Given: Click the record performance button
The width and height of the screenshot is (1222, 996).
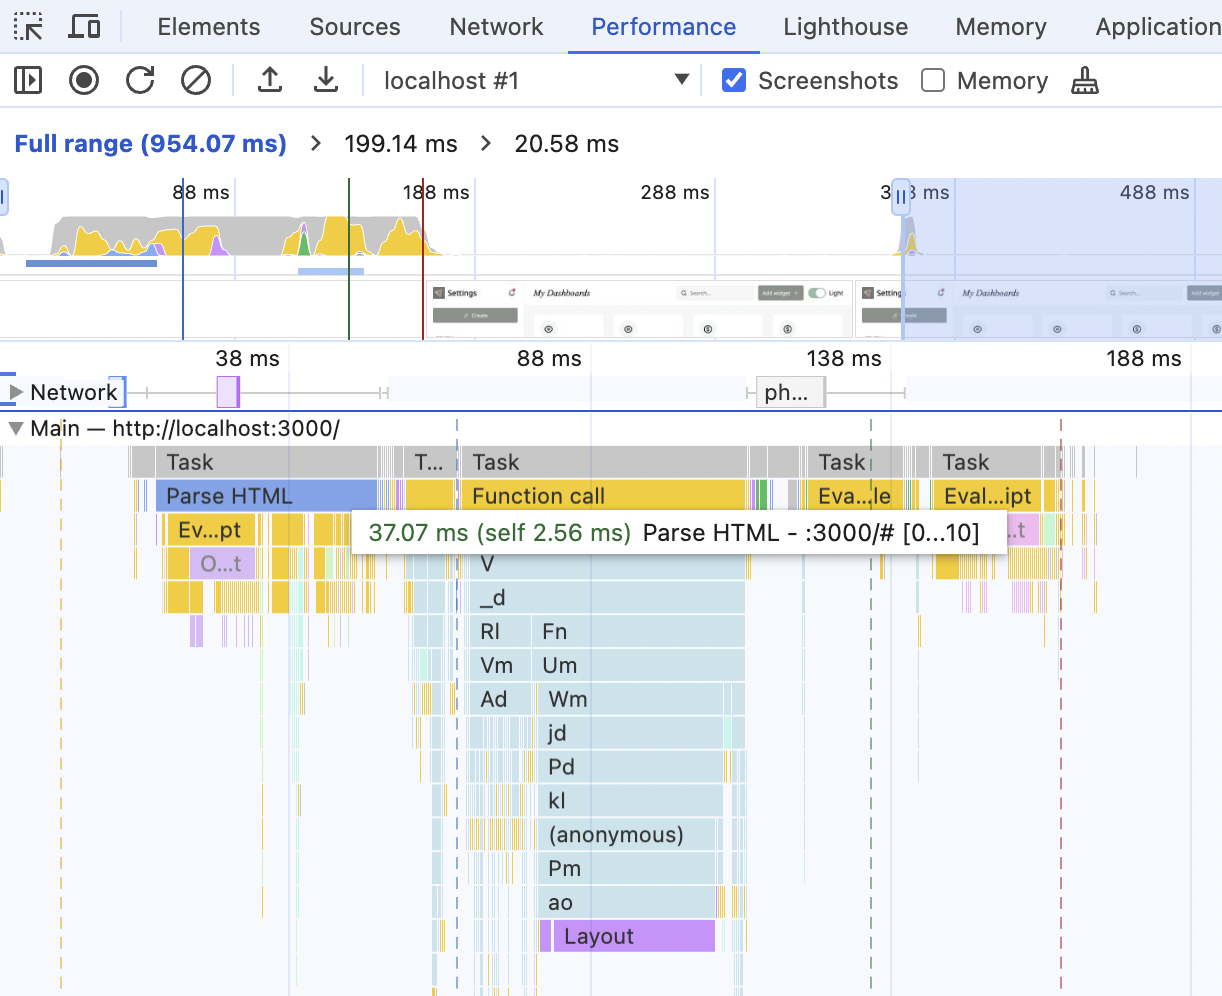Looking at the screenshot, I should point(83,80).
